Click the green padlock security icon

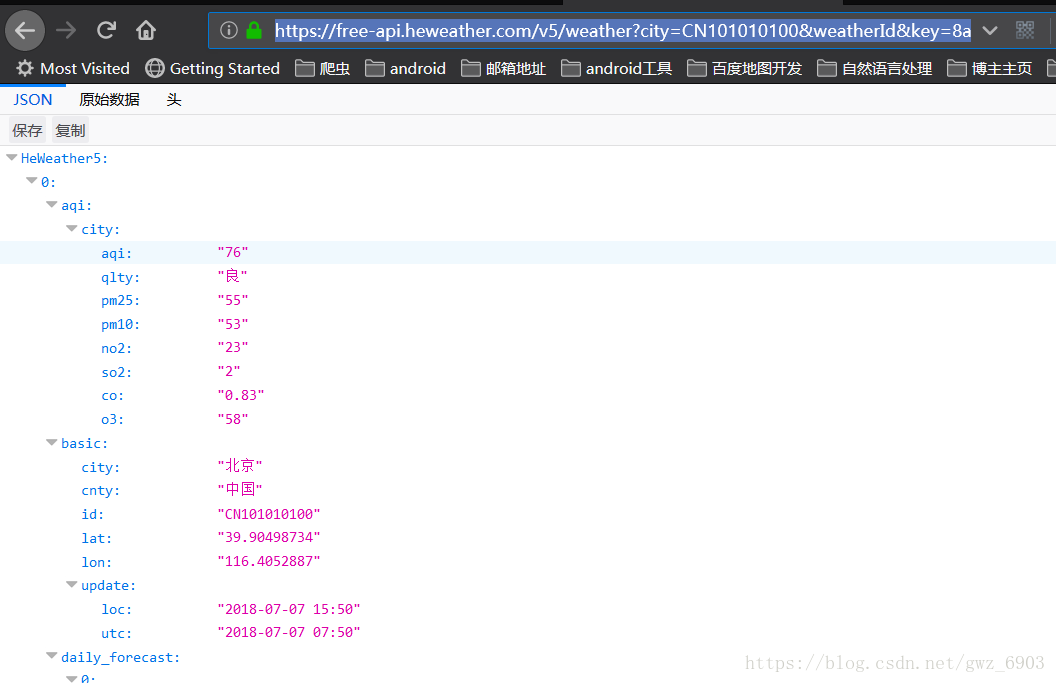[x=254, y=30]
